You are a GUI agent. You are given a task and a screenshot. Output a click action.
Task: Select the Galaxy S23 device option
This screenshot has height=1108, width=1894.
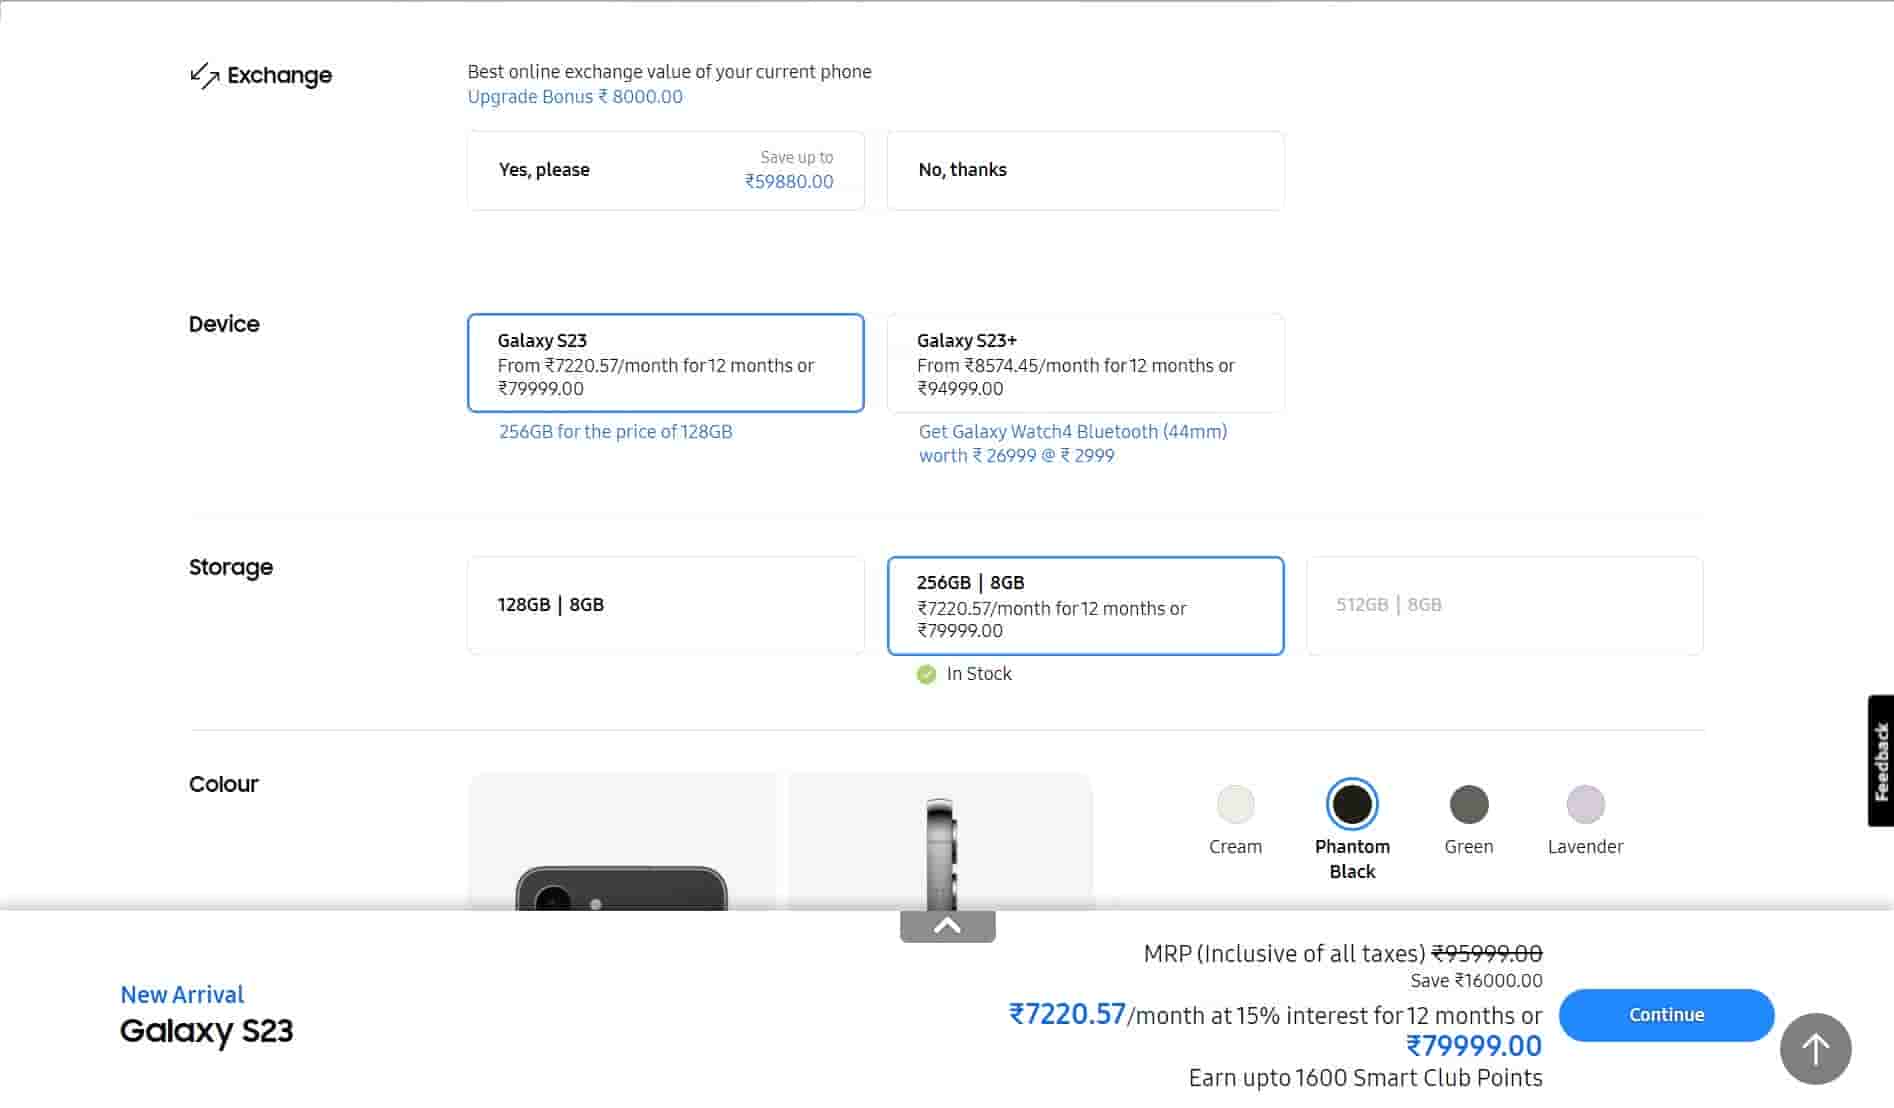point(665,363)
